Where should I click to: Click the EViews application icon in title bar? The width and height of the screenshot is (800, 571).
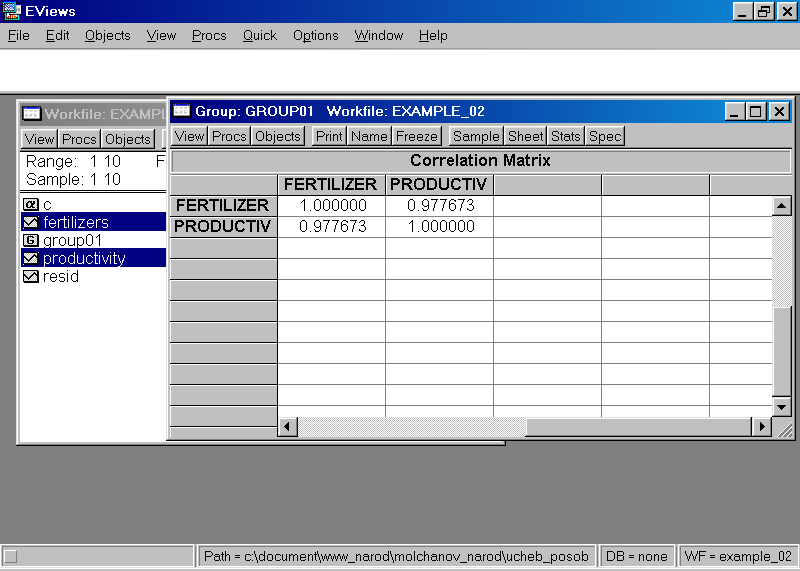click(x=11, y=11)
